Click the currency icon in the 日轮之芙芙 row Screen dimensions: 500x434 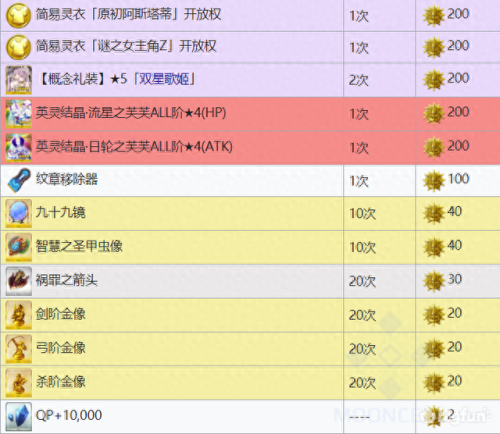[x=434, y=148]
